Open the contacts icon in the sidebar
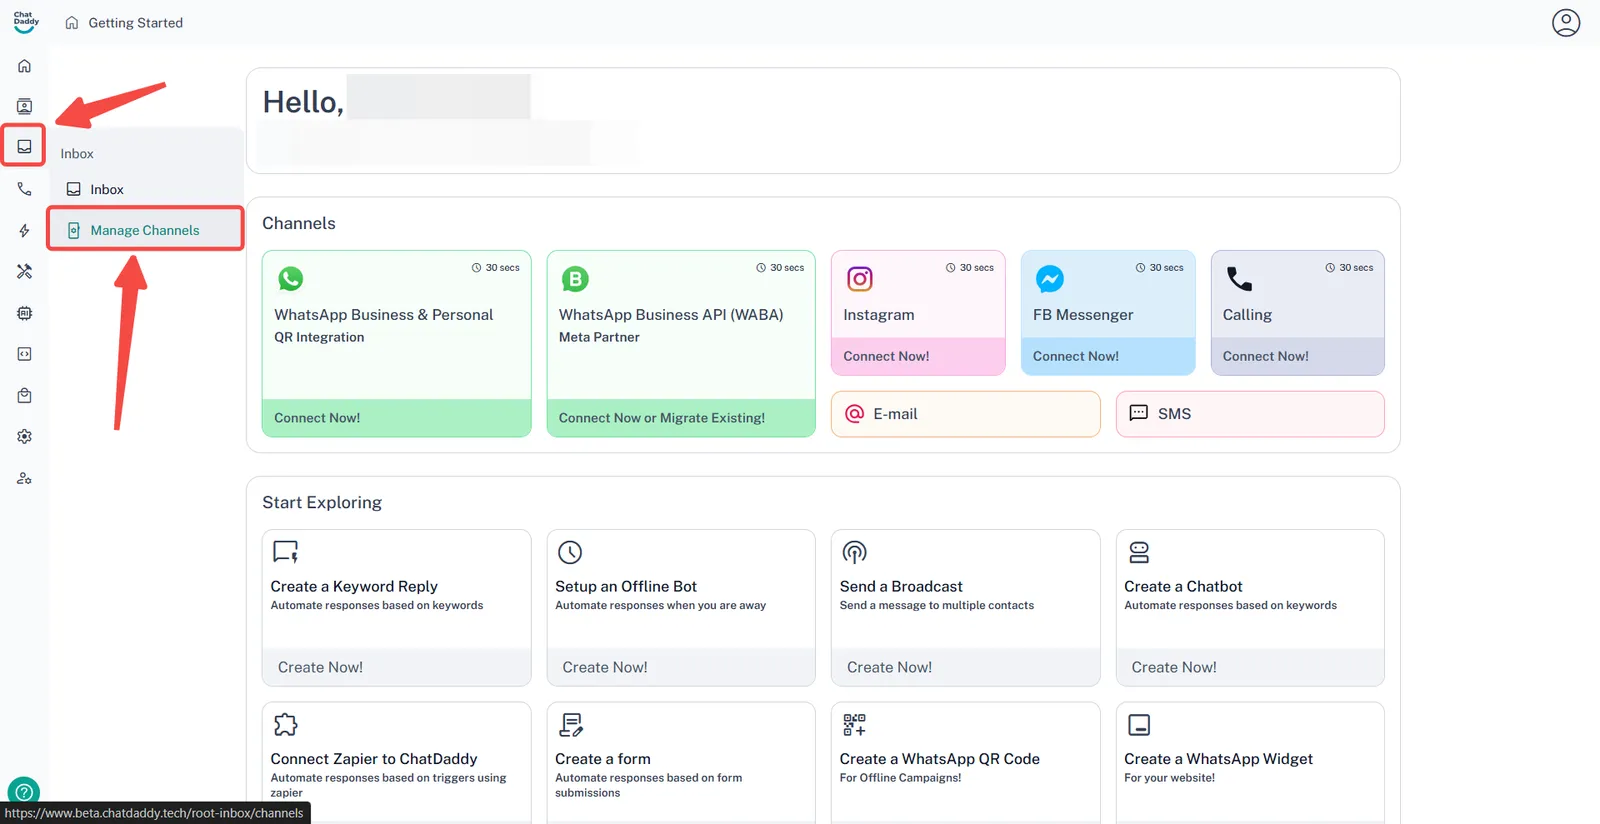 click(x=24, y=106)
